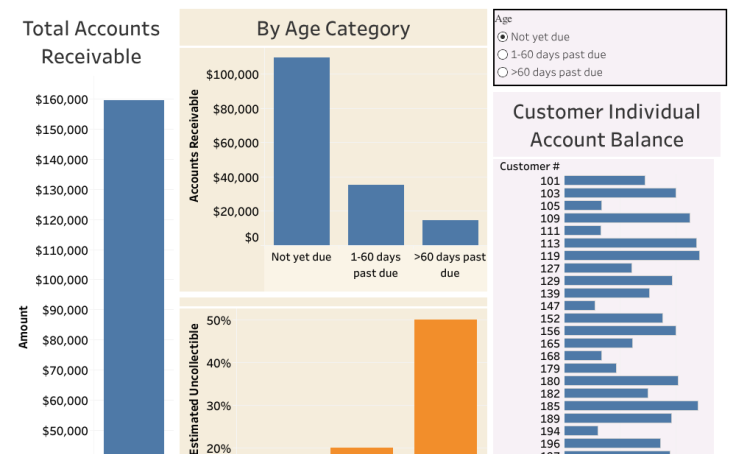Click the ">60 days past due" blue bar
The image size is (736, 454).
click(x=450, y=232)
